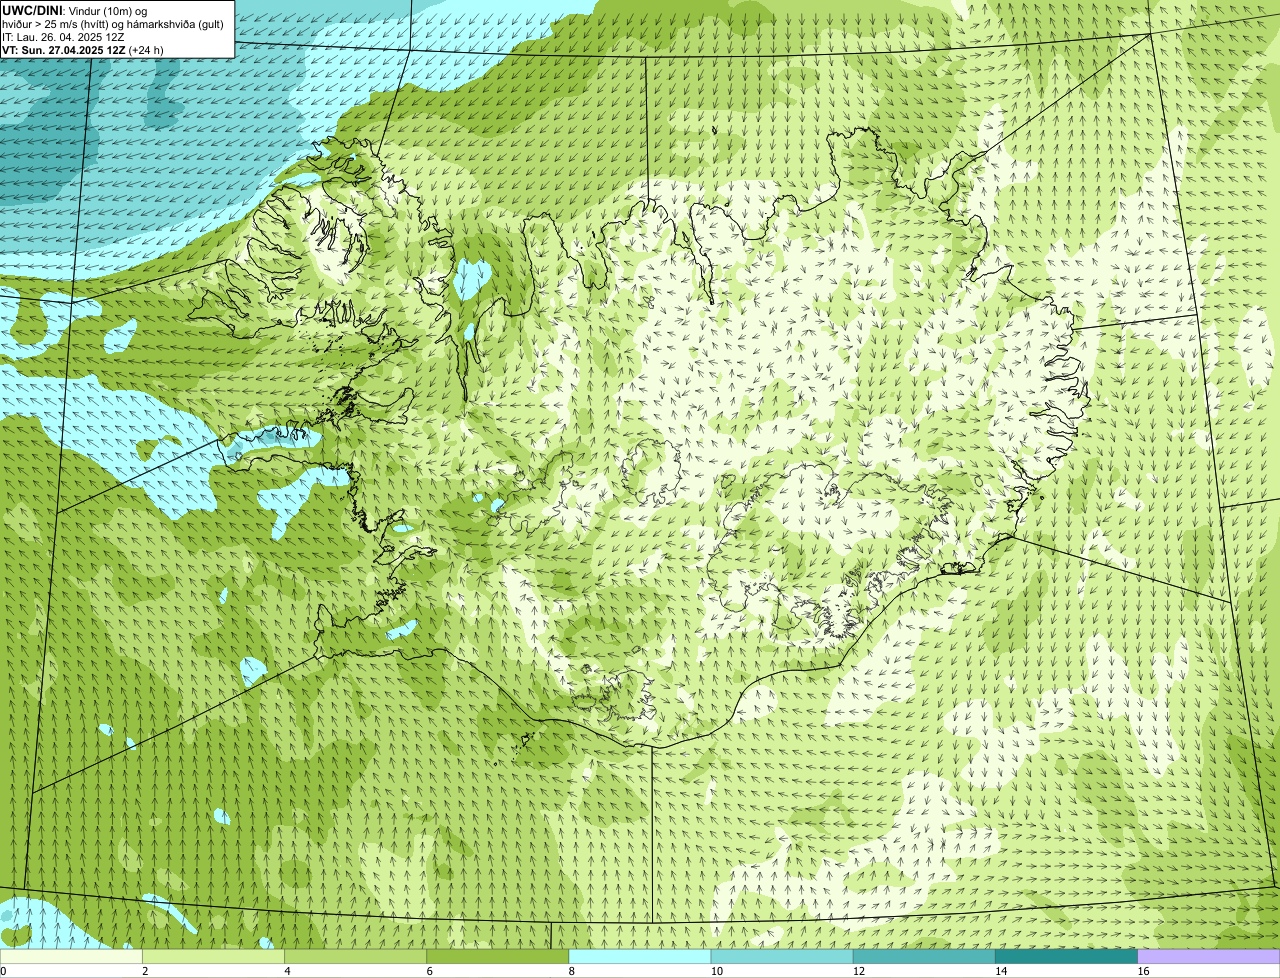Select the 4–6 m/s green legend swatch
Viewport: 1280px width, 978px height.
[355, 957]
